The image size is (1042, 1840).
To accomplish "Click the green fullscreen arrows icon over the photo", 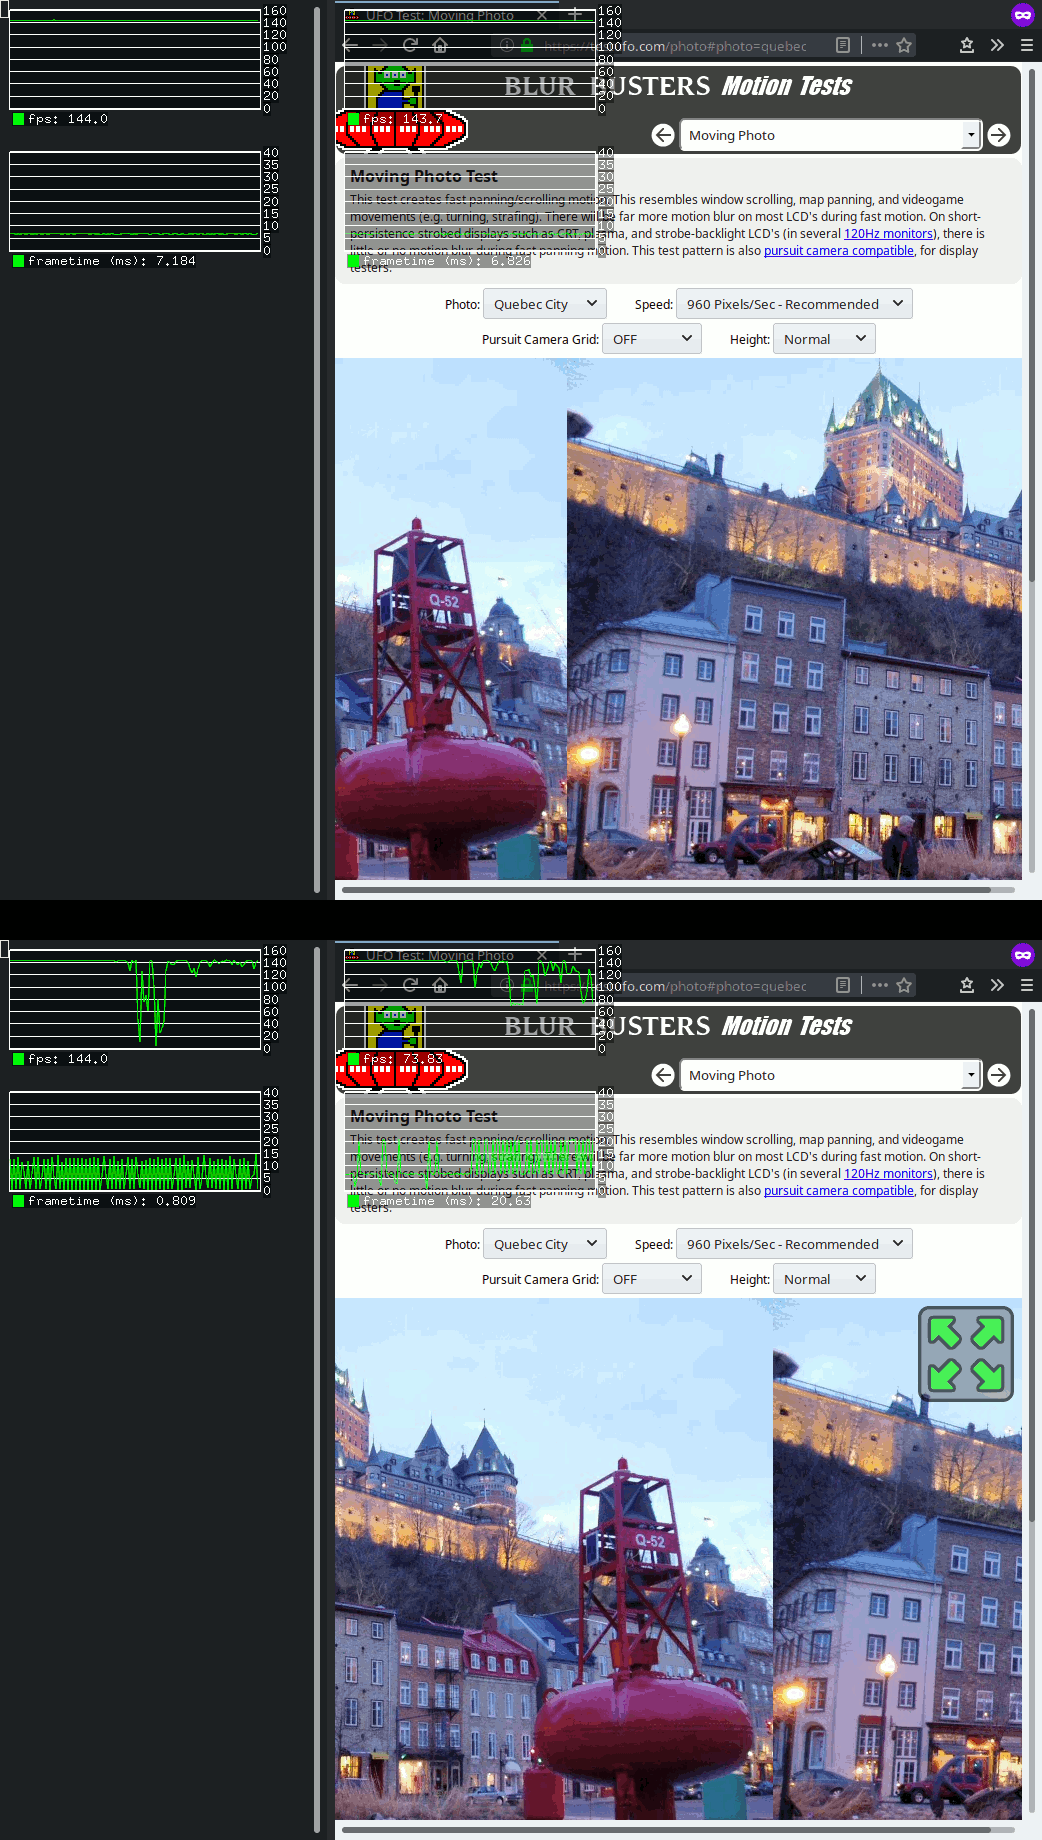I will point(965,1354).
